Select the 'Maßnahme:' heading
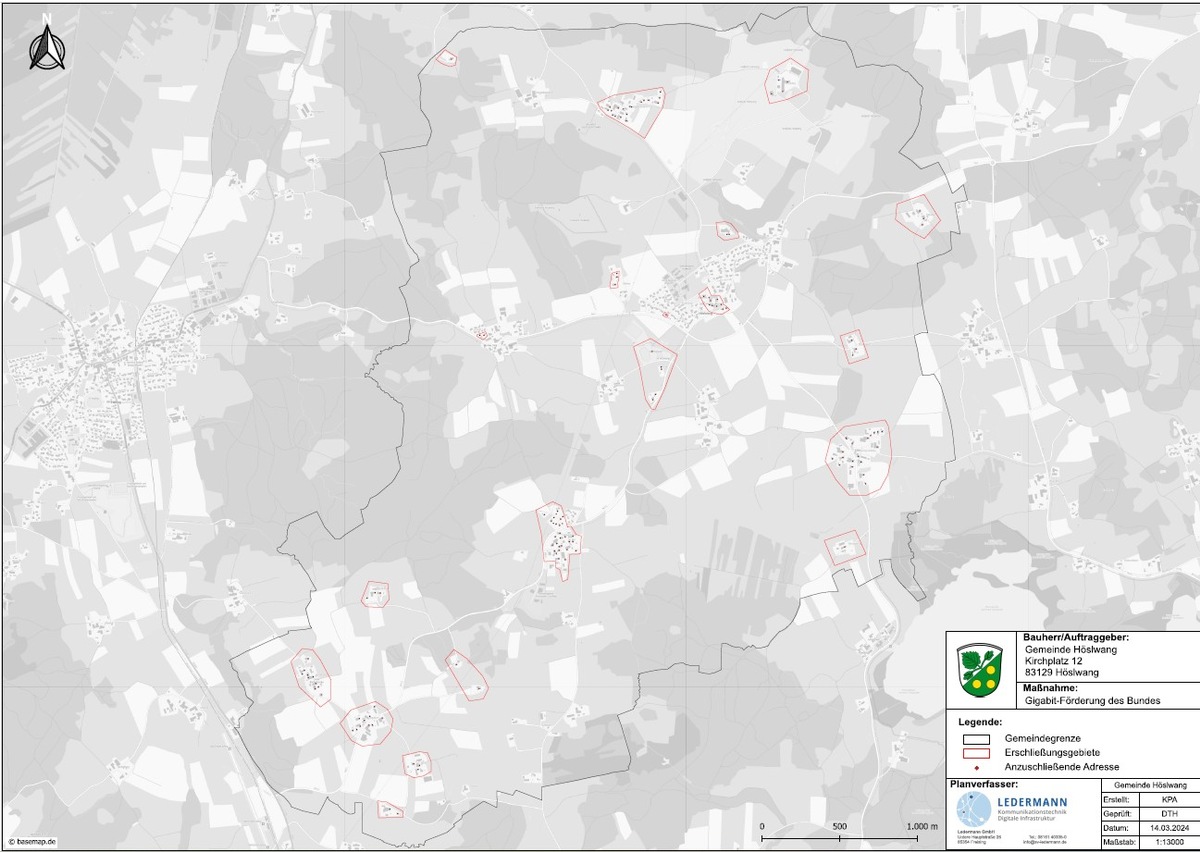1200x852 pixels. (x=1050, y=688)
